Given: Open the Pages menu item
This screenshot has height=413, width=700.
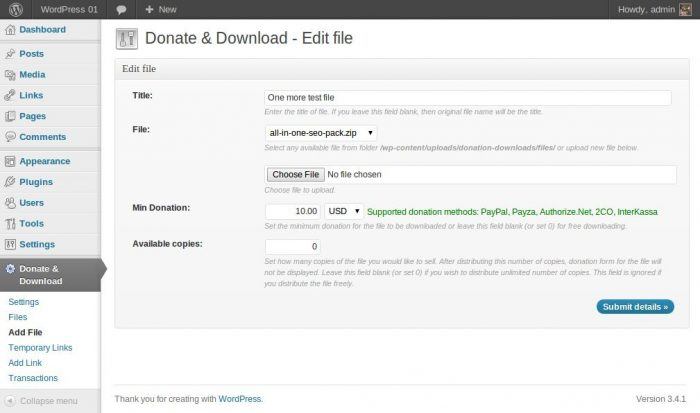Looking at the screenshot, I should (x=33, y=117).
